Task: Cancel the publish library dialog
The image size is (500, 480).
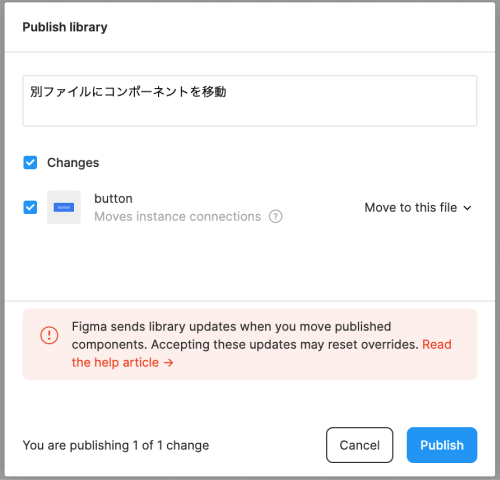Action: point(359,445)
